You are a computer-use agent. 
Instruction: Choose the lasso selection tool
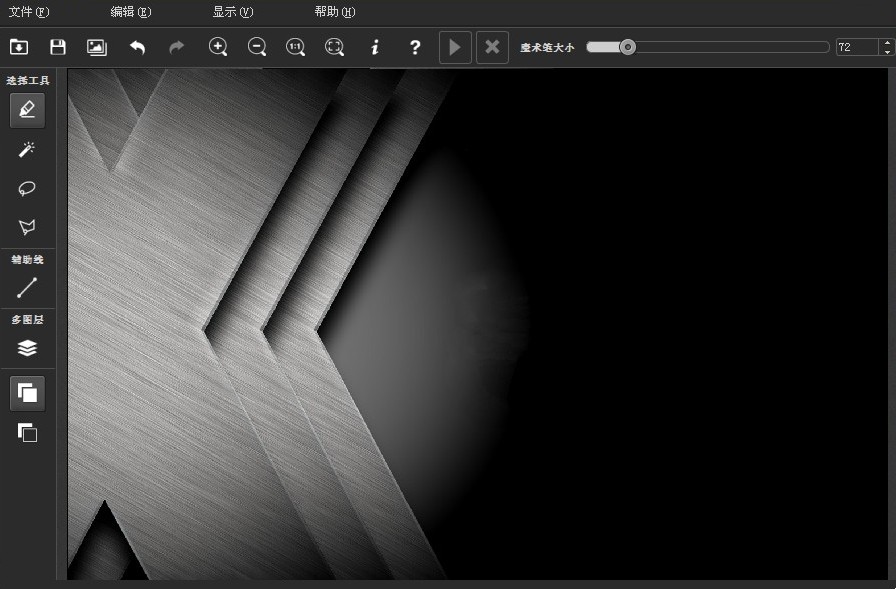(27, 188)
